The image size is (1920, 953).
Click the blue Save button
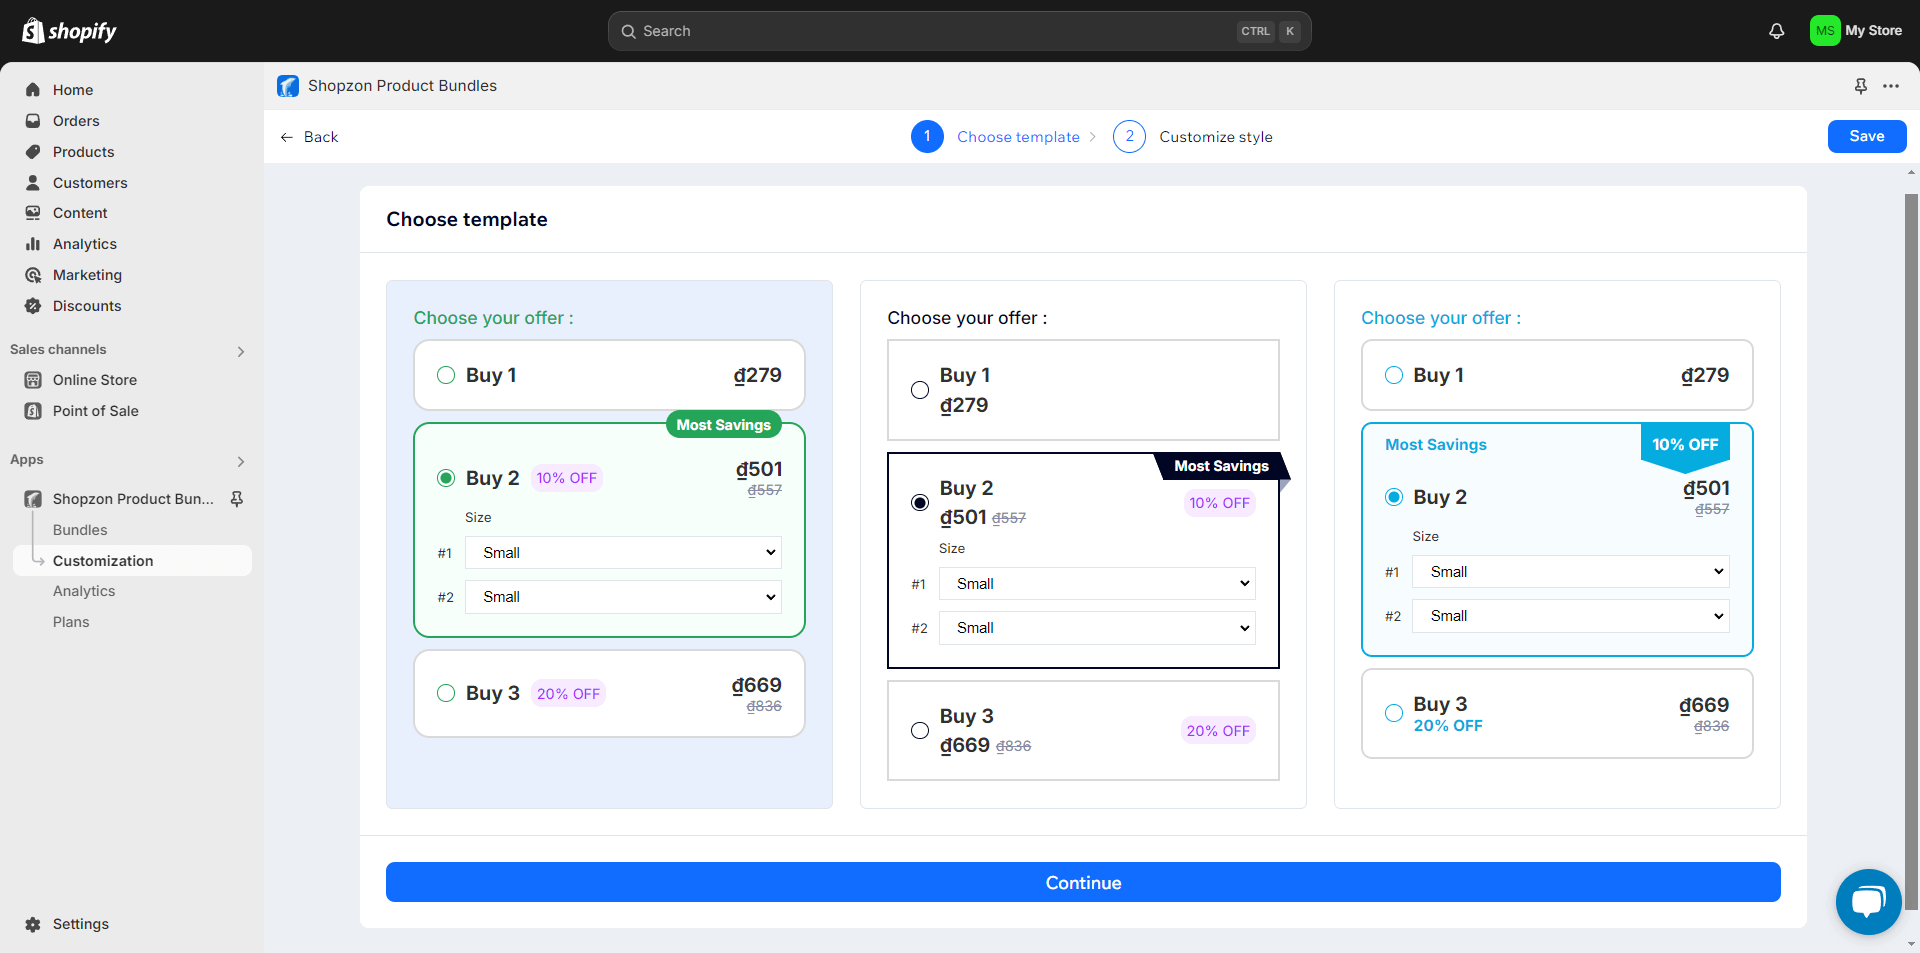[1866, 136]
